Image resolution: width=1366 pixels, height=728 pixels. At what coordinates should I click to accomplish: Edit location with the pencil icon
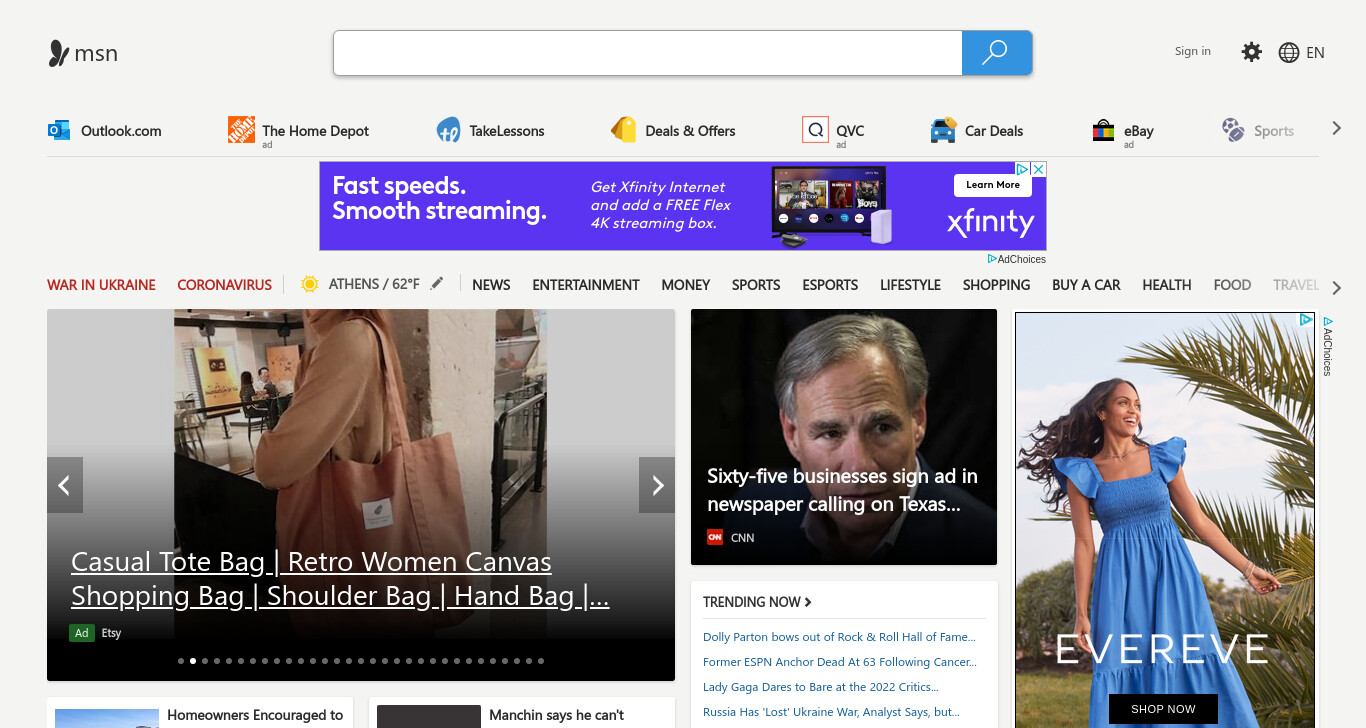[x=436, y=284]
